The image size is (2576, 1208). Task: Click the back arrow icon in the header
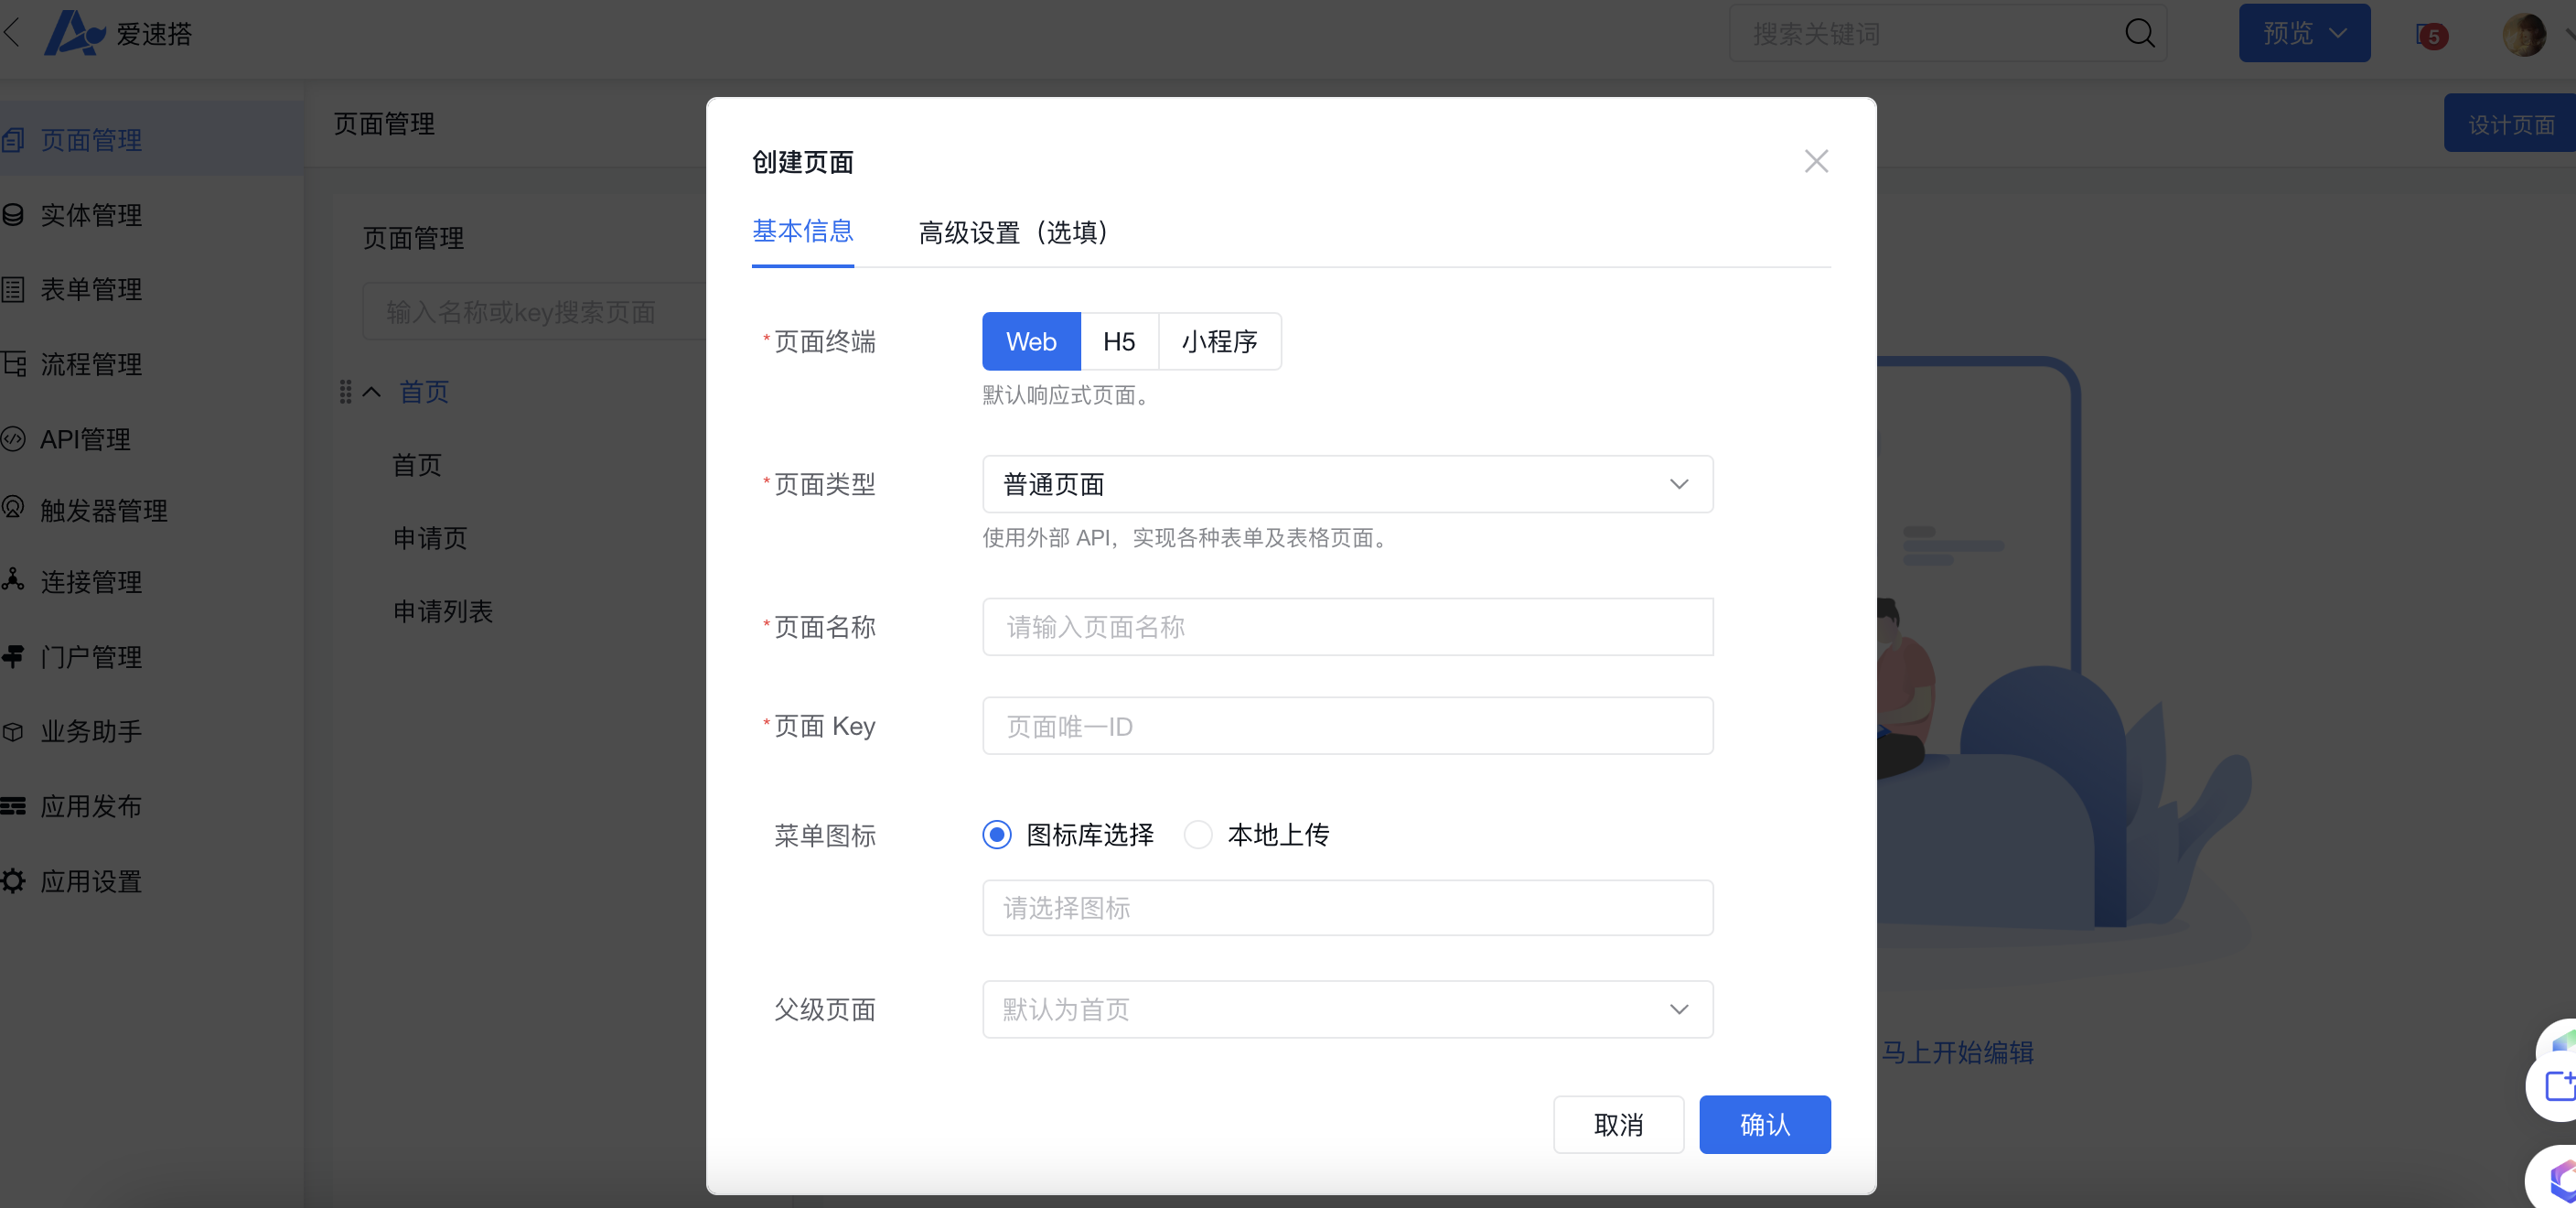[12, 33]
